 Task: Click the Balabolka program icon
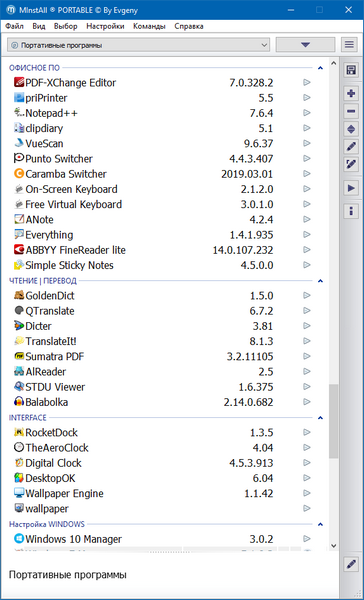(19, 402)
